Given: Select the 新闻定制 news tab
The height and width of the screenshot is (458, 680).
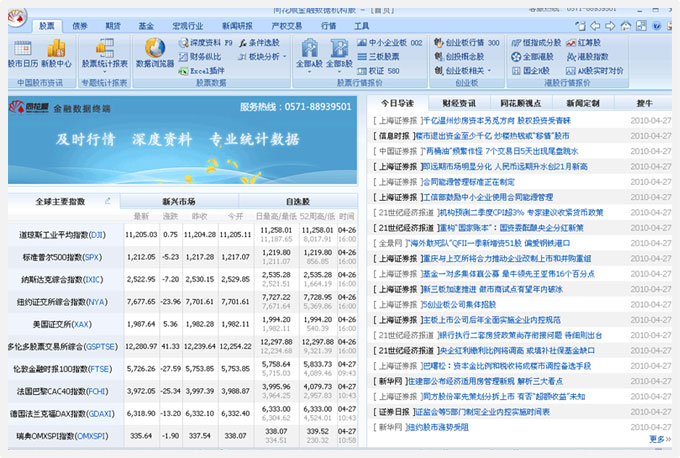Looking at the screenshot, I should (583, 103).
